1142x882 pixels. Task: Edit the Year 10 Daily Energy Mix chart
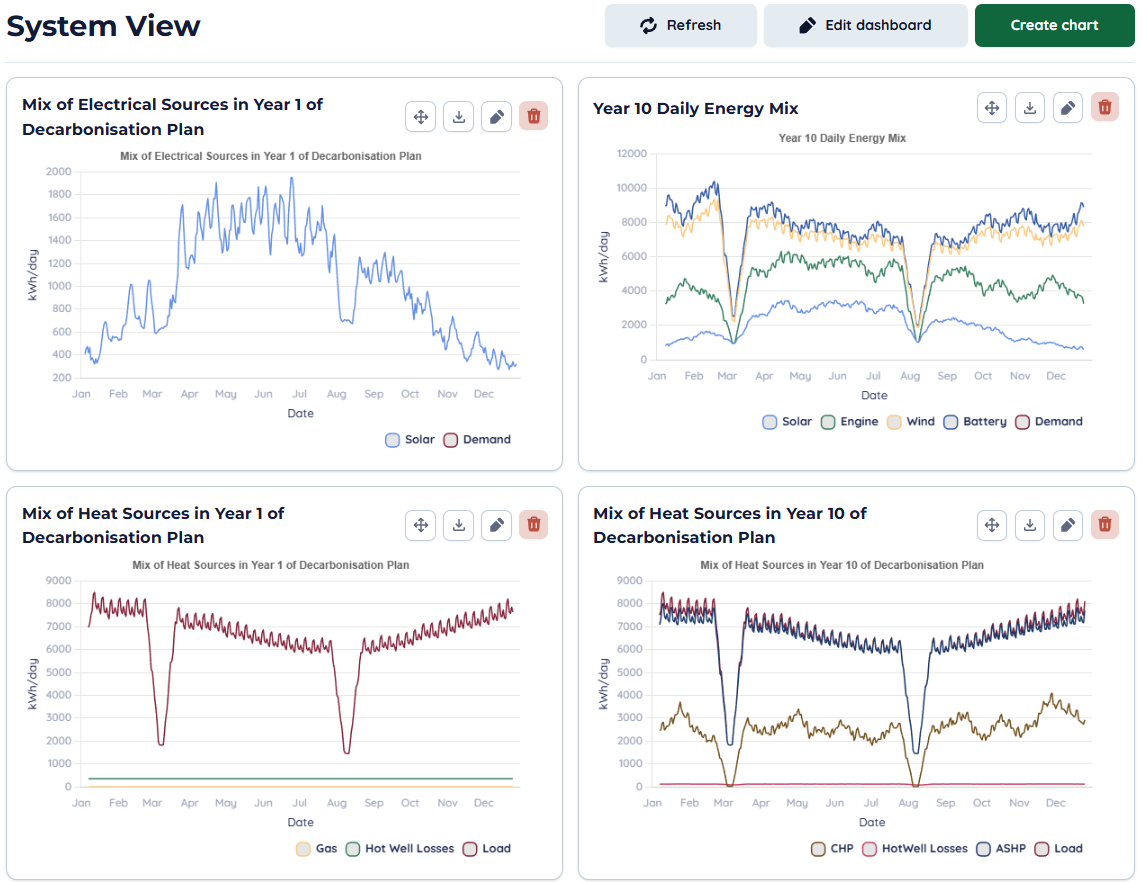(1068, 108)
